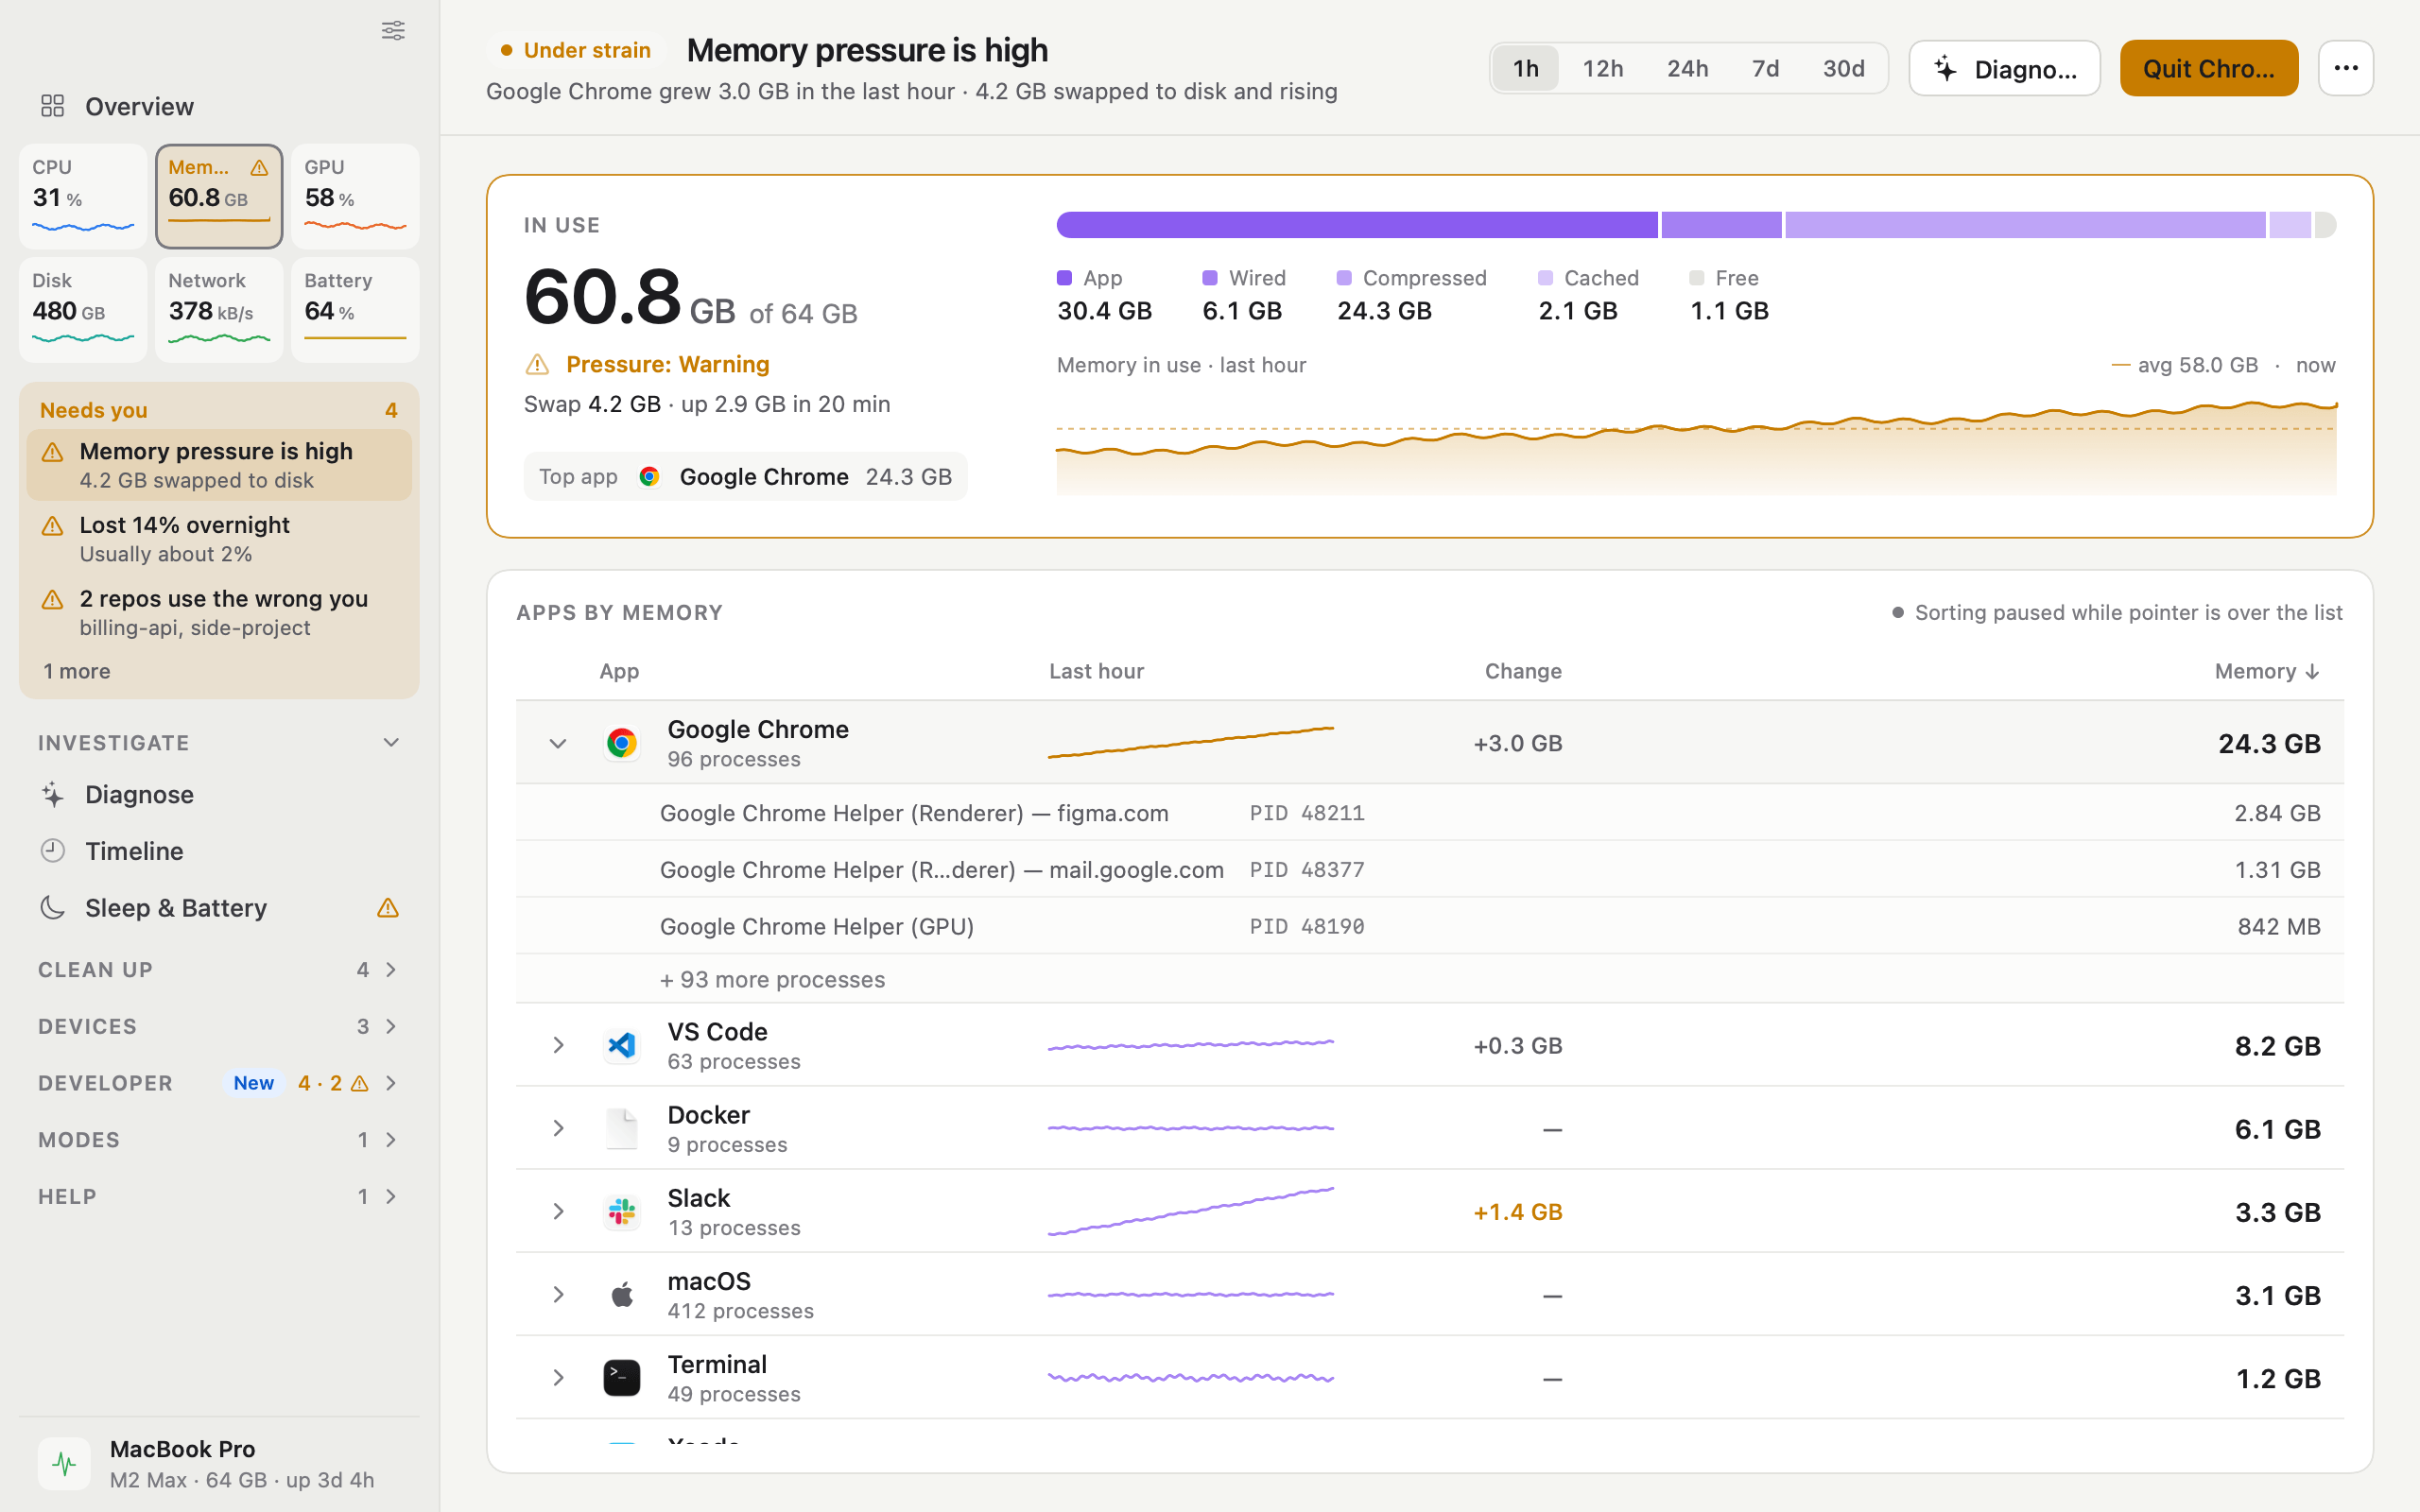Expand the macOS row

click(x=557, y=1295)
